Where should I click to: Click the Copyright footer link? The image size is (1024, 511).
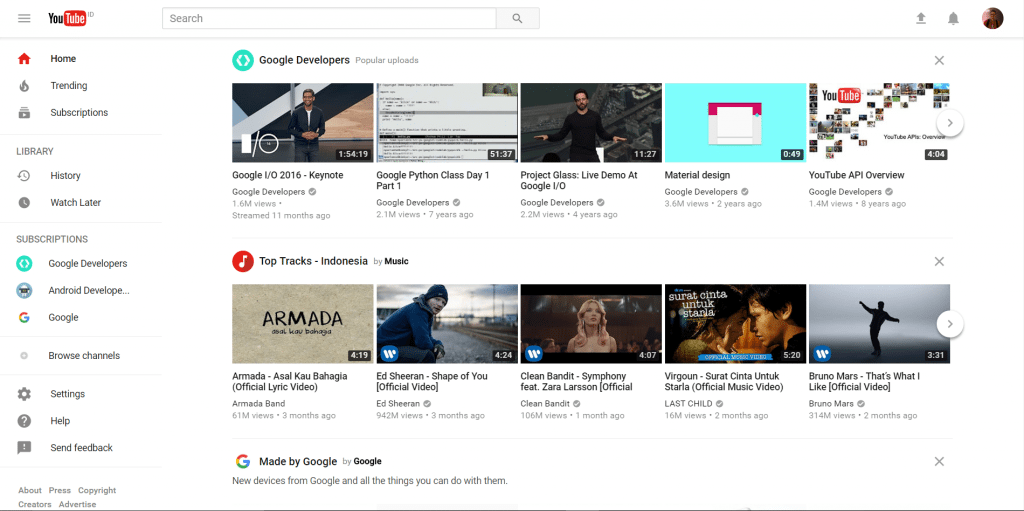coord(97,491)
